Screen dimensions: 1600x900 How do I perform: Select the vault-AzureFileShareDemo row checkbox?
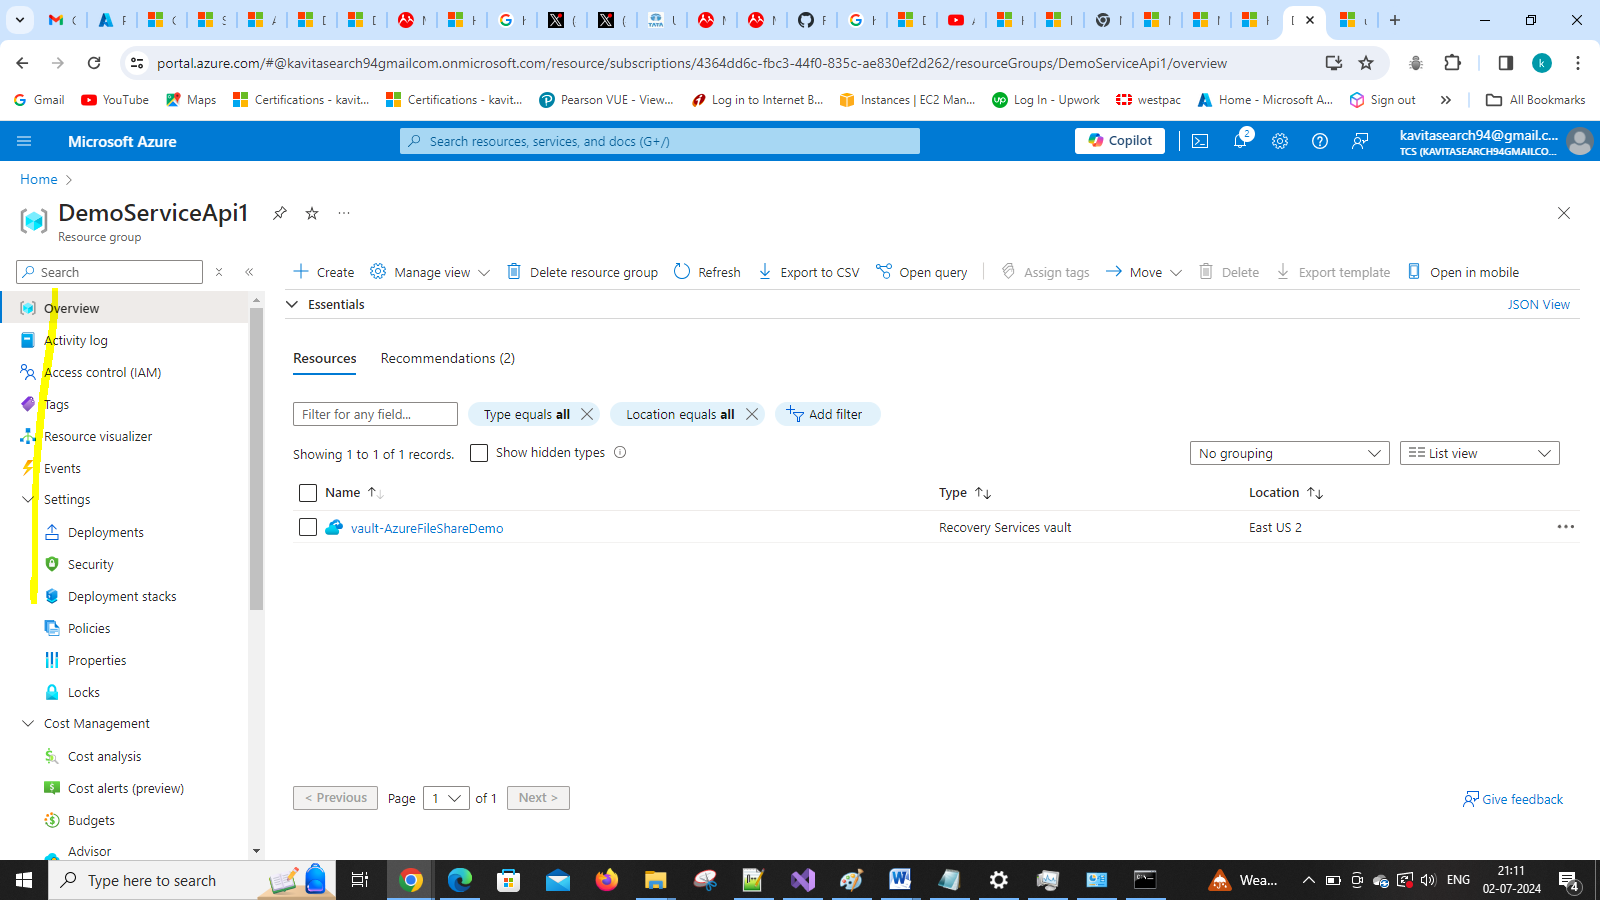click(308, 527)
